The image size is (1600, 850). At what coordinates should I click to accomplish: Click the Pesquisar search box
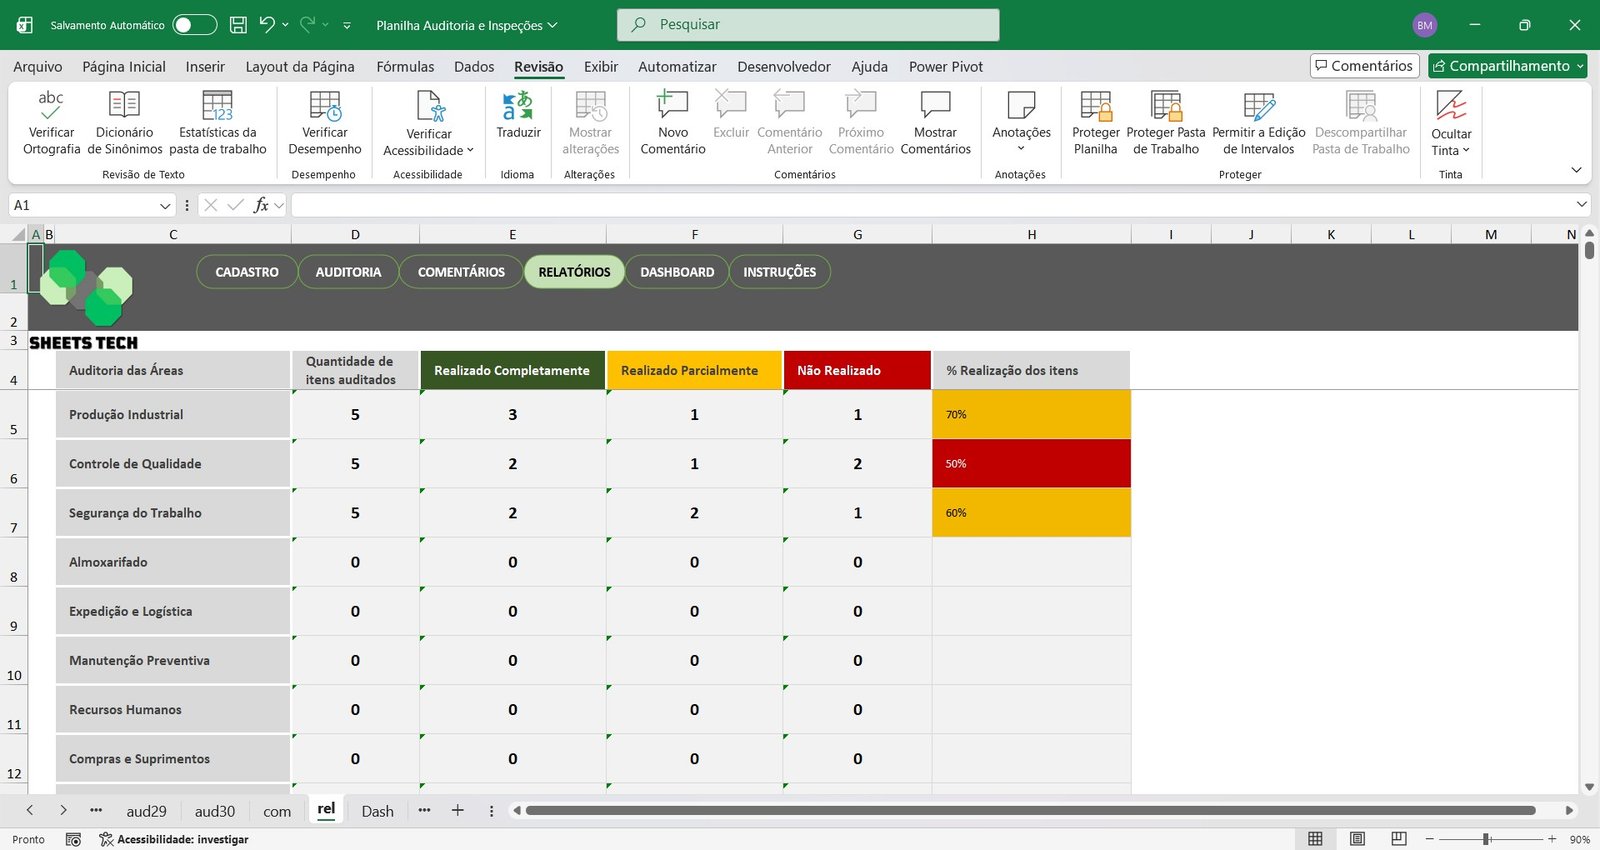808,25
